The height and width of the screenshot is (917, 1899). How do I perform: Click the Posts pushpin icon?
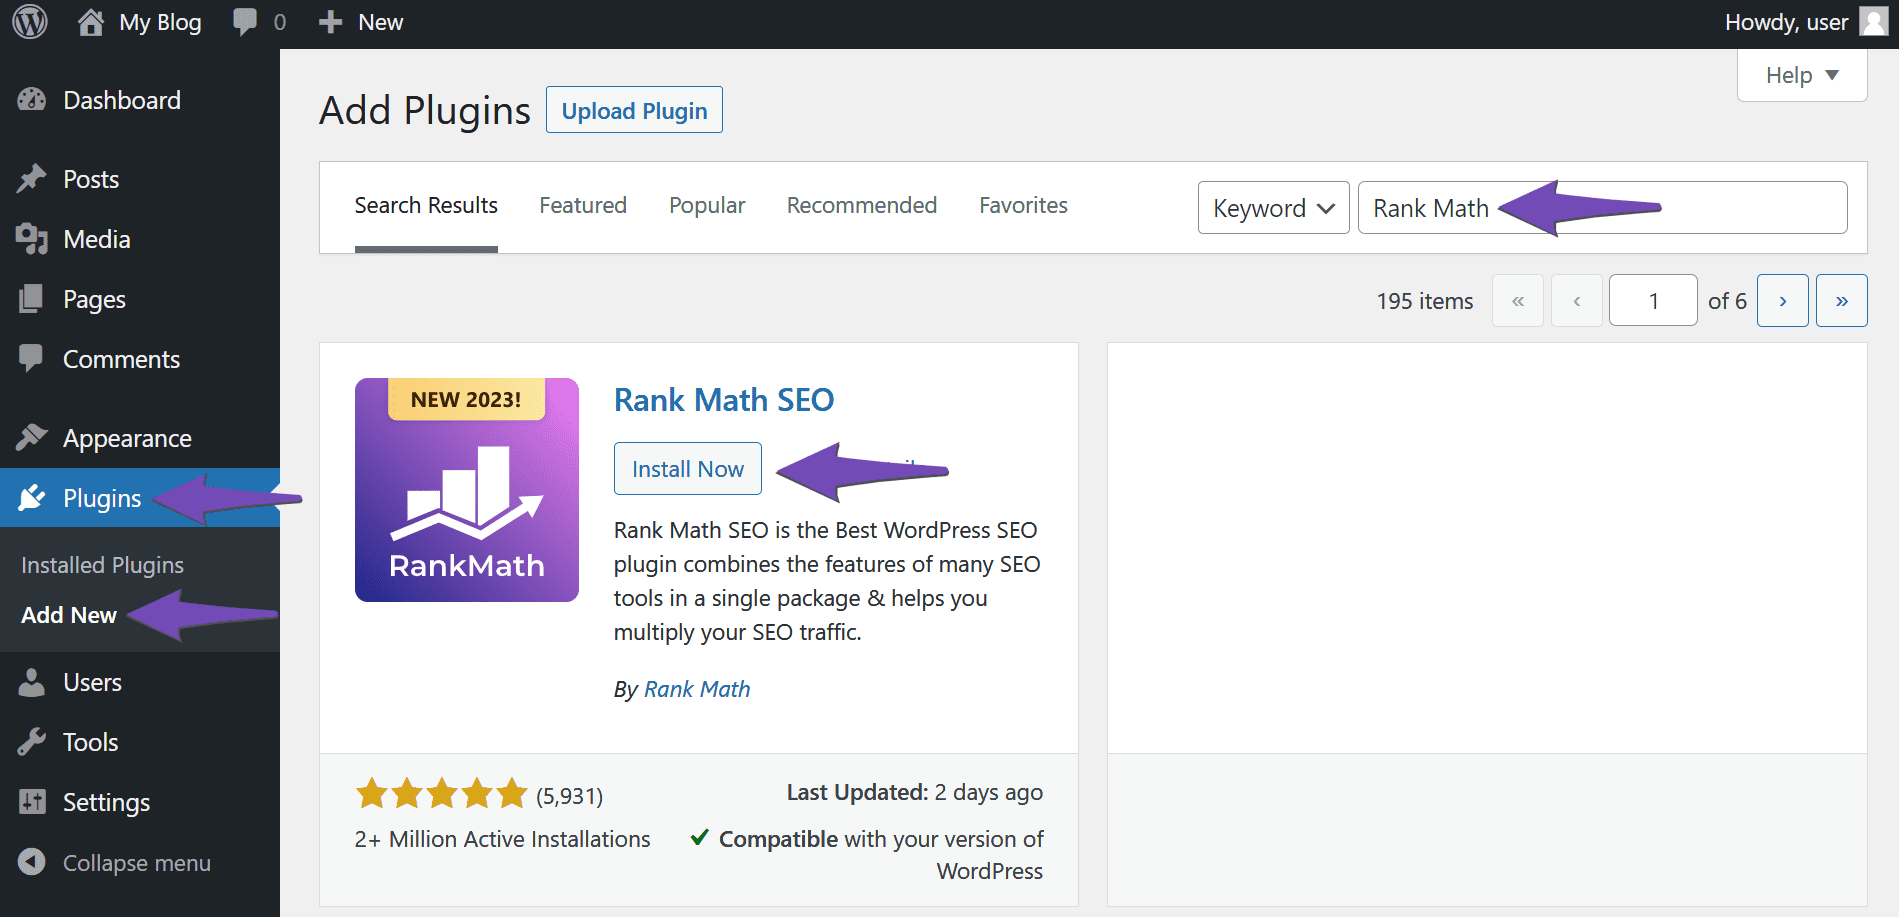(32, 179)
